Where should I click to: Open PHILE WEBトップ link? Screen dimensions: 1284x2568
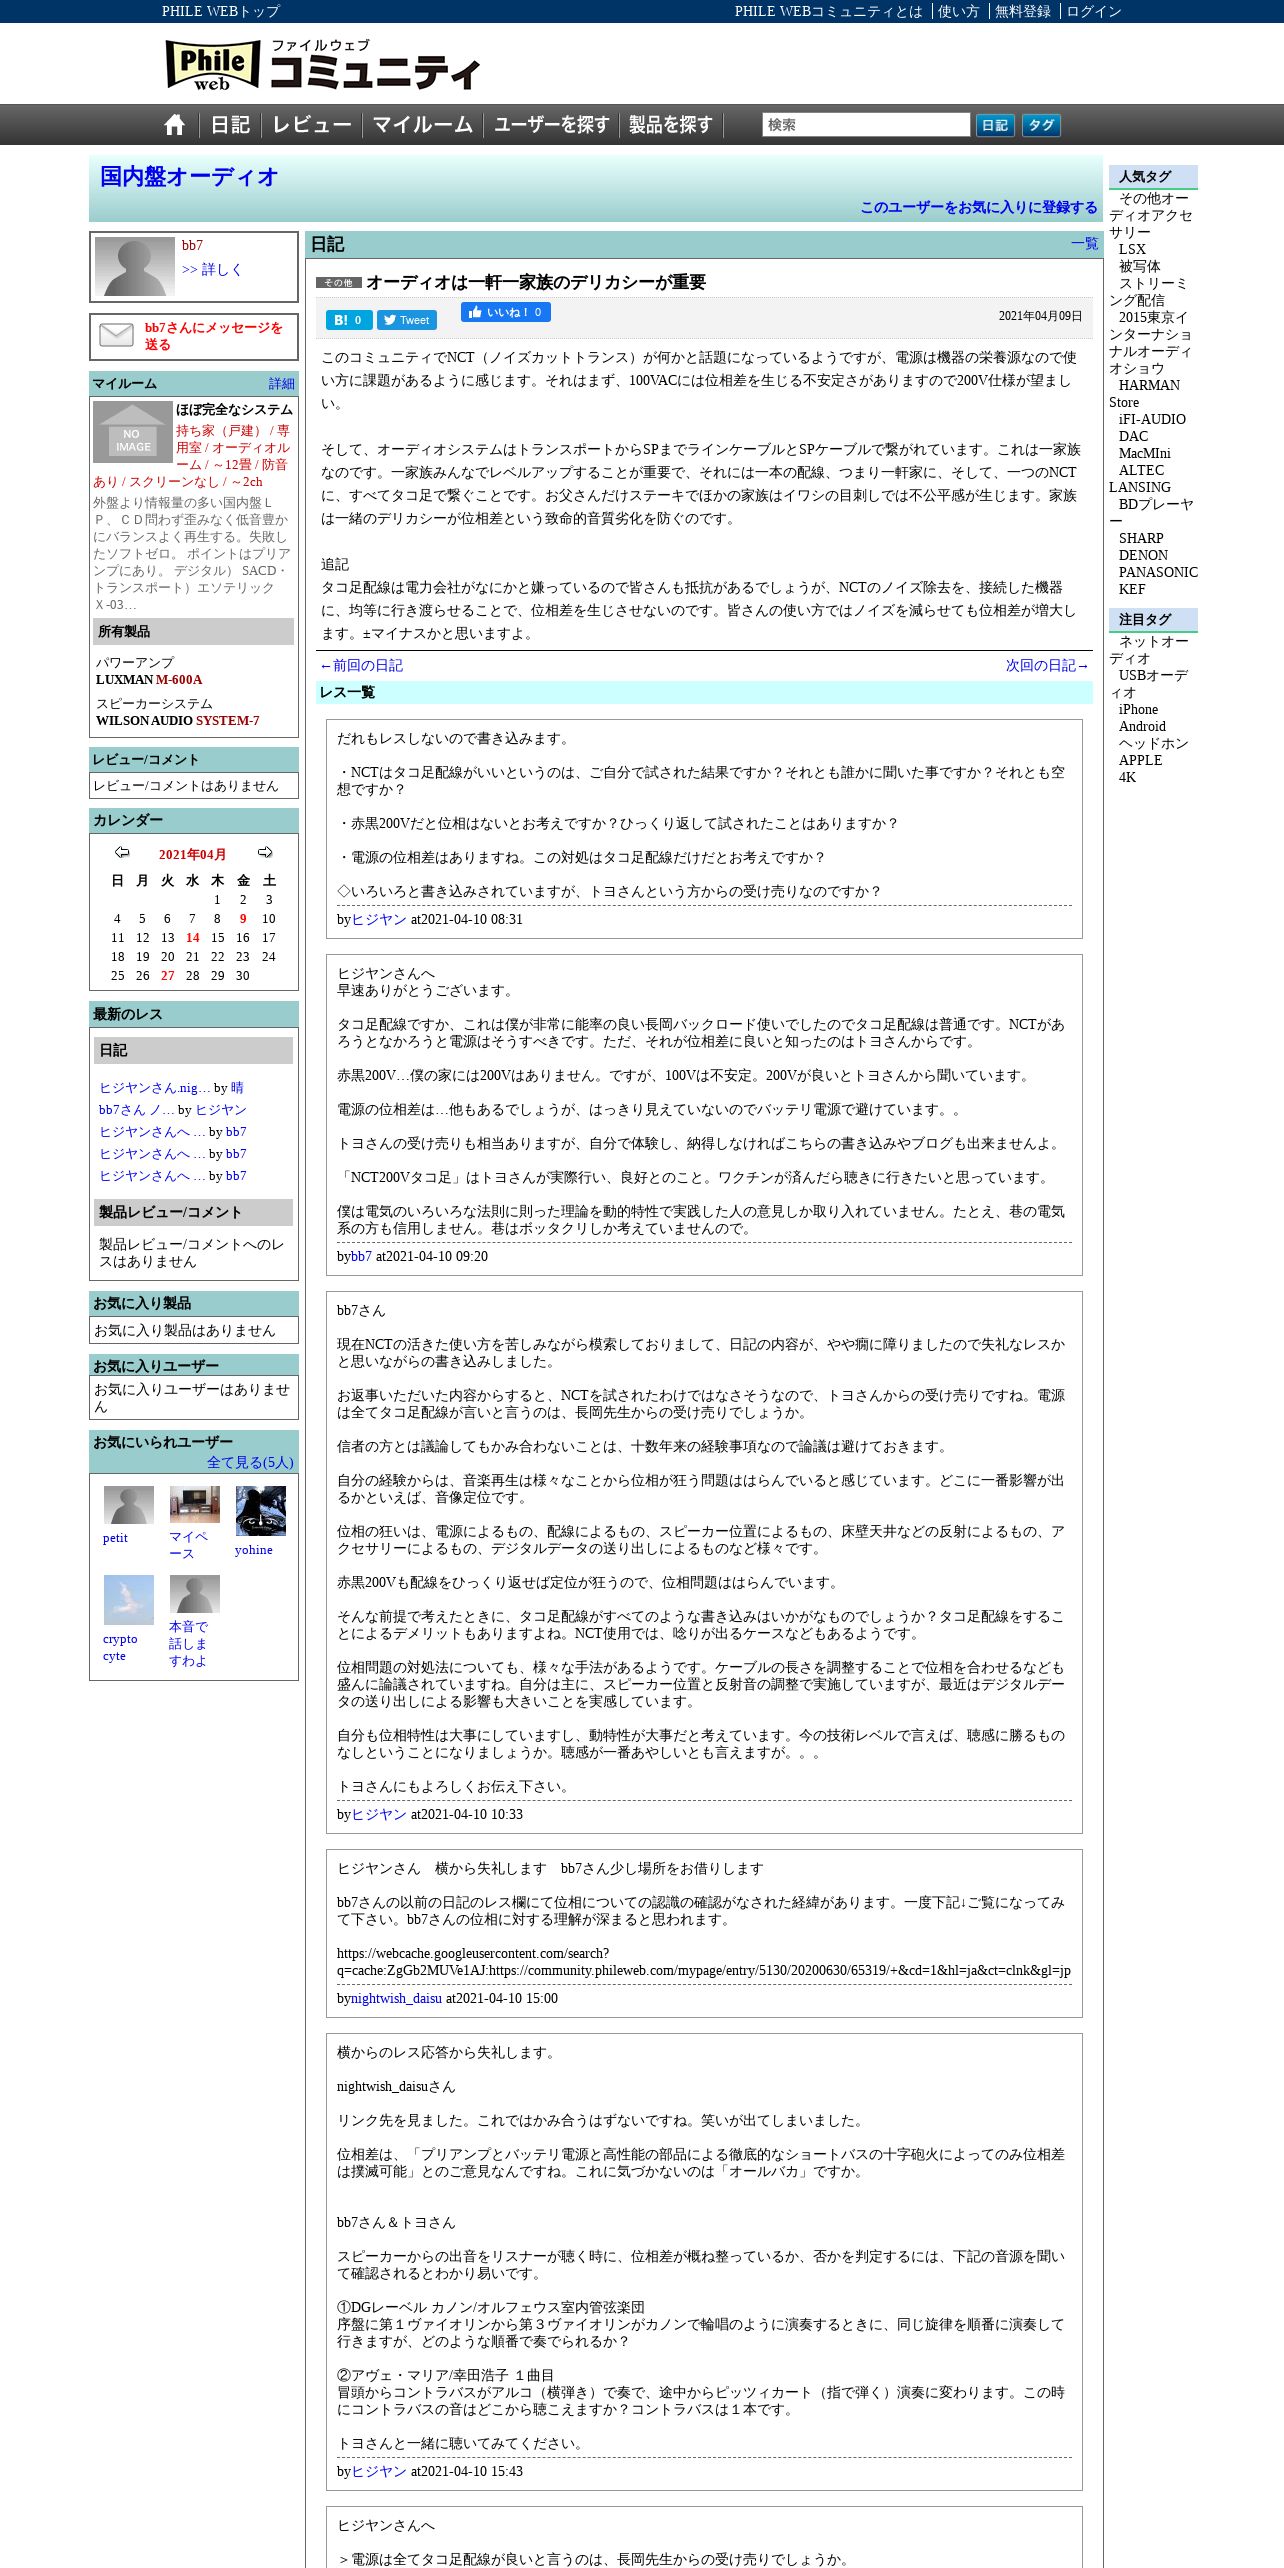pos(221,11)
